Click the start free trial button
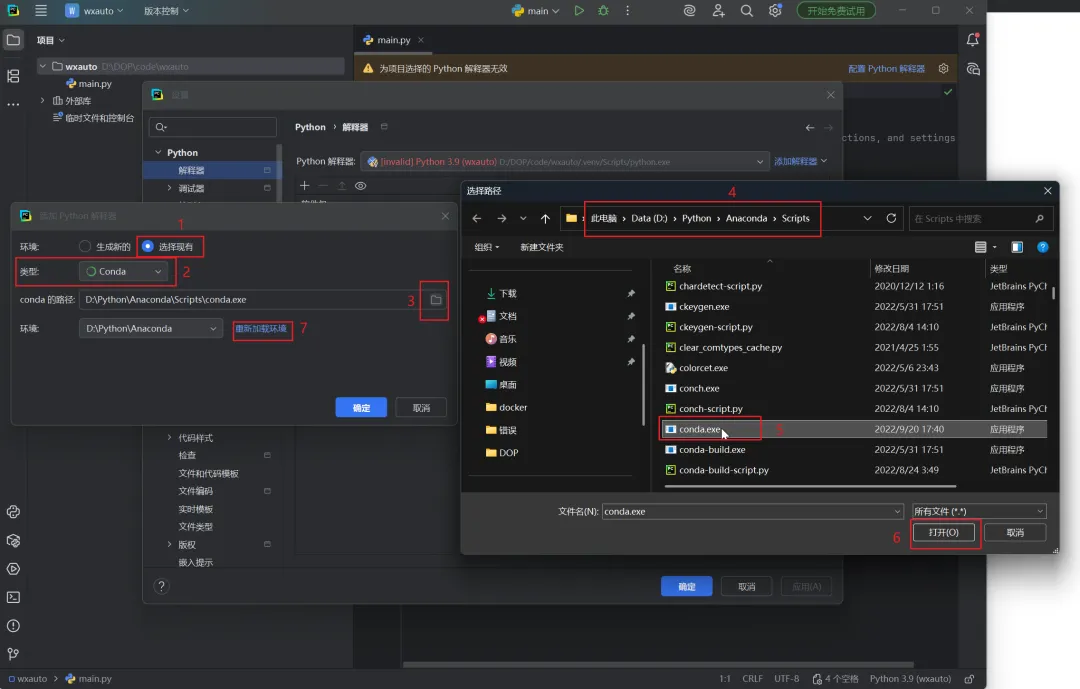The image size is (1080, 689). [x=836, y=10]
